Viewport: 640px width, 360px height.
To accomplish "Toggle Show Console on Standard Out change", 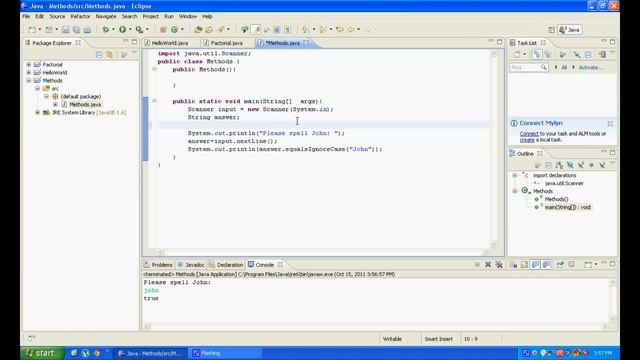I will 536,264.
